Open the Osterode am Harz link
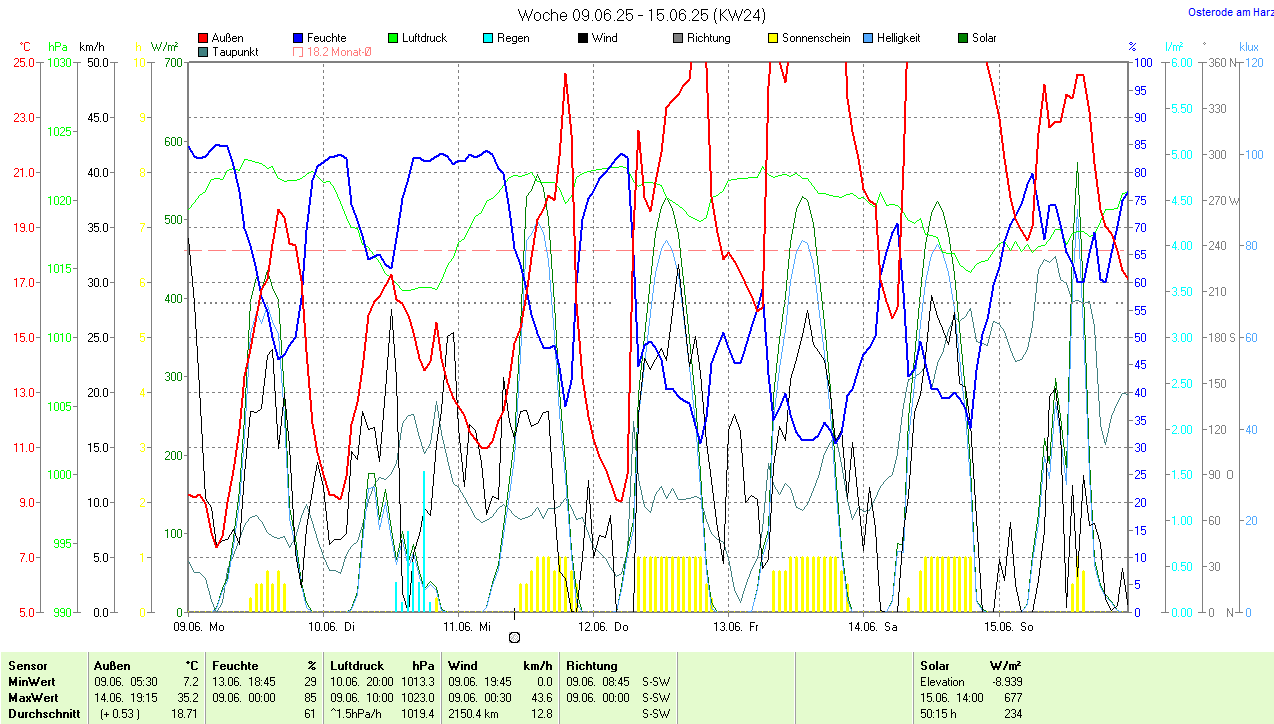 tap(1229, 12)
